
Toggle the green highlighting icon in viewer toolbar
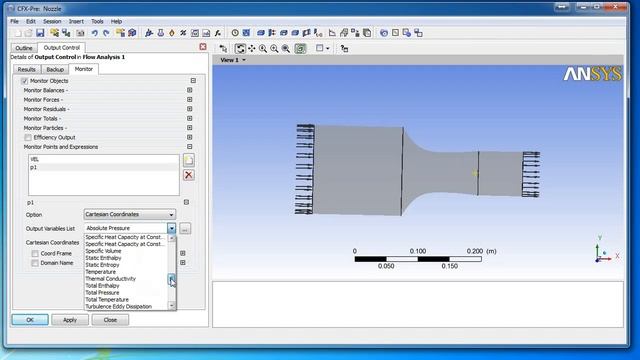[300, 49]
